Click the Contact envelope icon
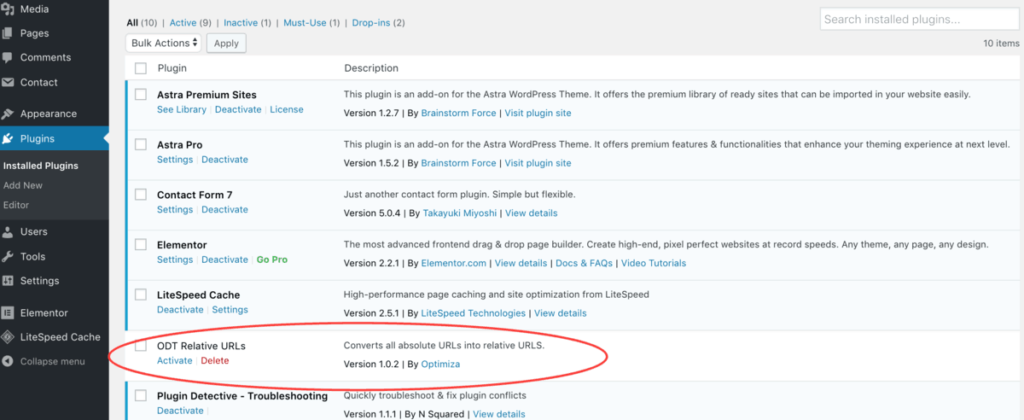1024x420 pixels. point(7,82)
